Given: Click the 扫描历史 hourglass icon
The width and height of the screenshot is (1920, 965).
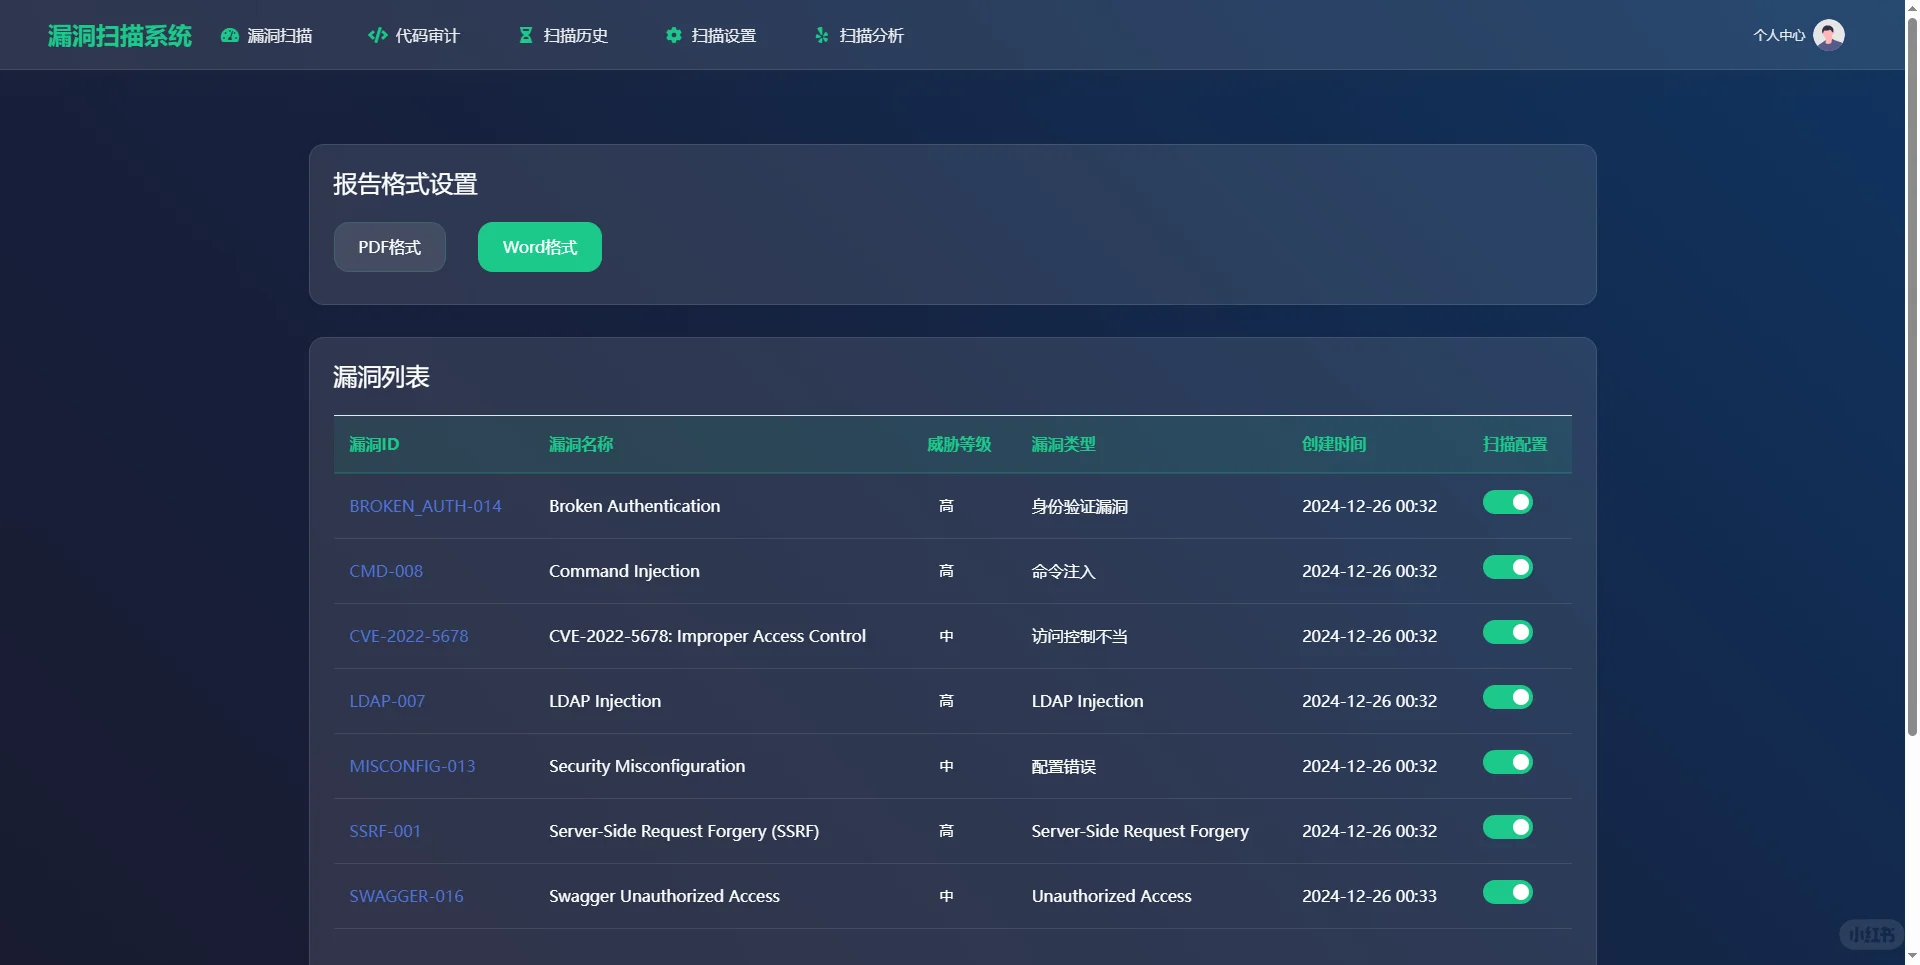Looking at the screenshot, I should pyautogui.click(x=525, y=35).
